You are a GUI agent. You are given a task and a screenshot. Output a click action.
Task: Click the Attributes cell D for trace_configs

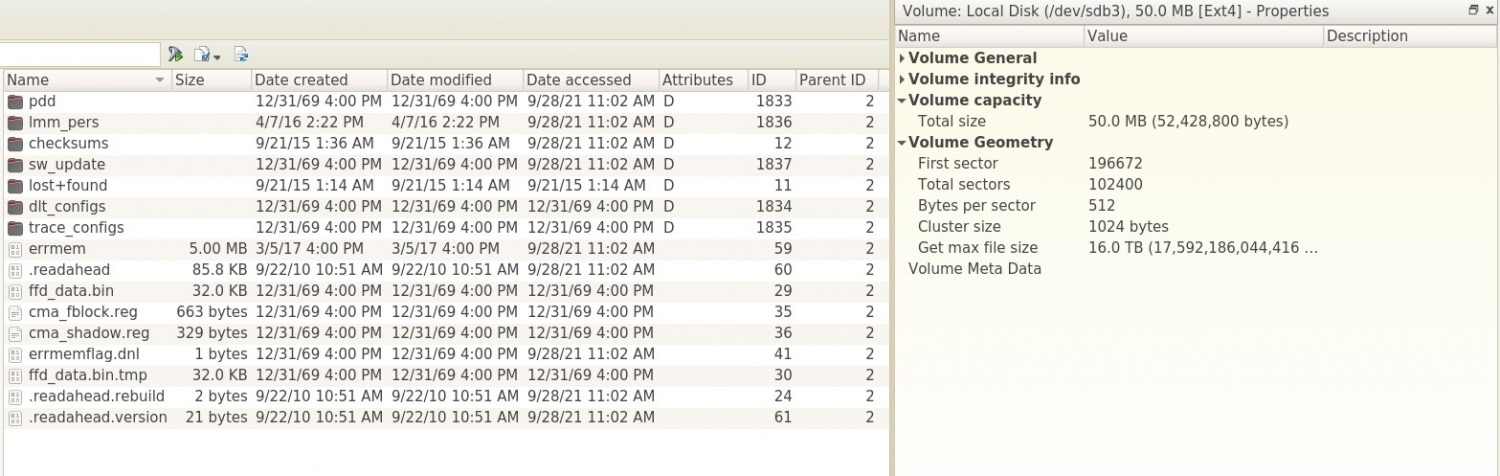(668, 227)
